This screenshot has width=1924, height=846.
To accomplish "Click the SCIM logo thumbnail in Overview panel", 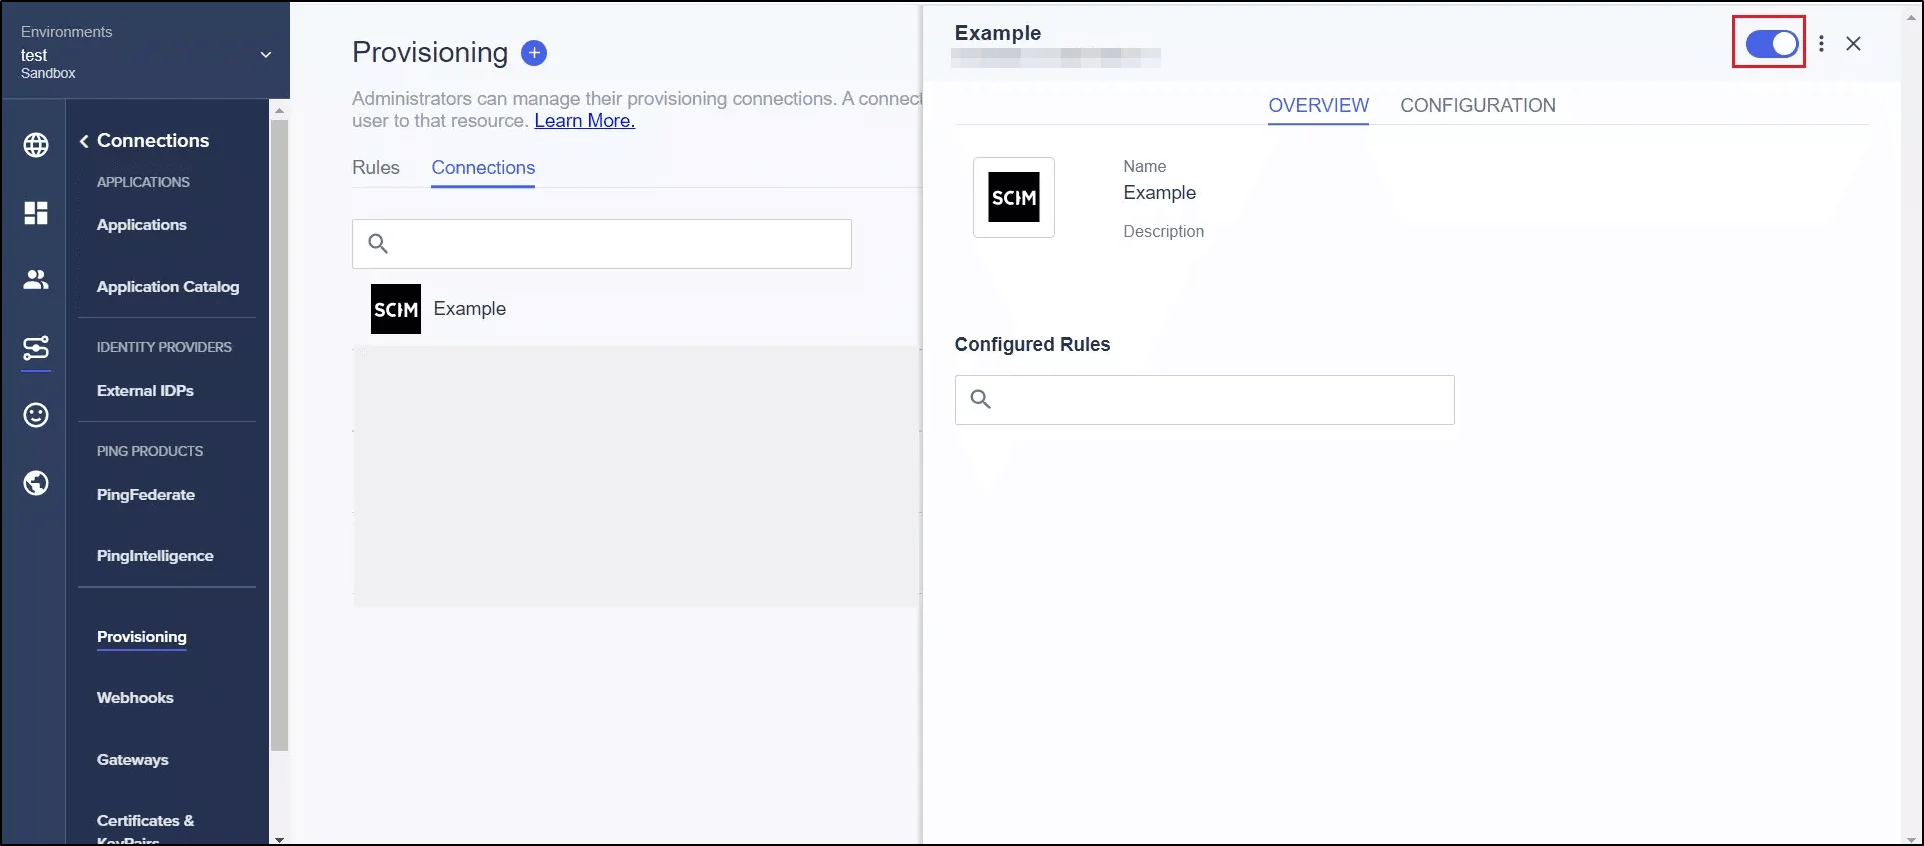I will coord(1014,197).
